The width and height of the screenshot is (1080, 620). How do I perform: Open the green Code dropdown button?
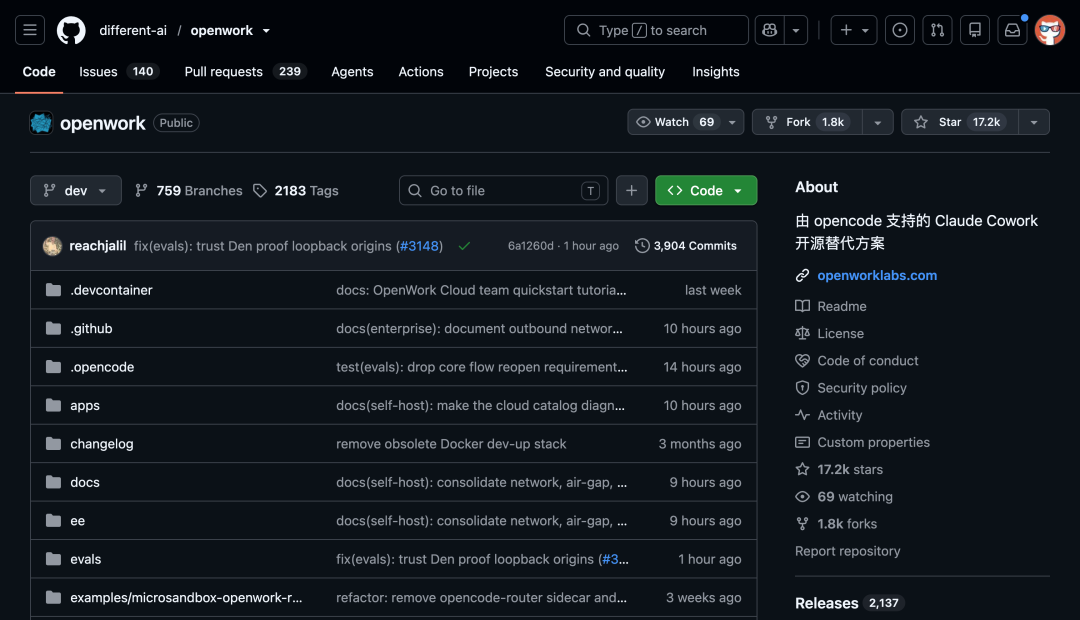click(x=706, y=190)
